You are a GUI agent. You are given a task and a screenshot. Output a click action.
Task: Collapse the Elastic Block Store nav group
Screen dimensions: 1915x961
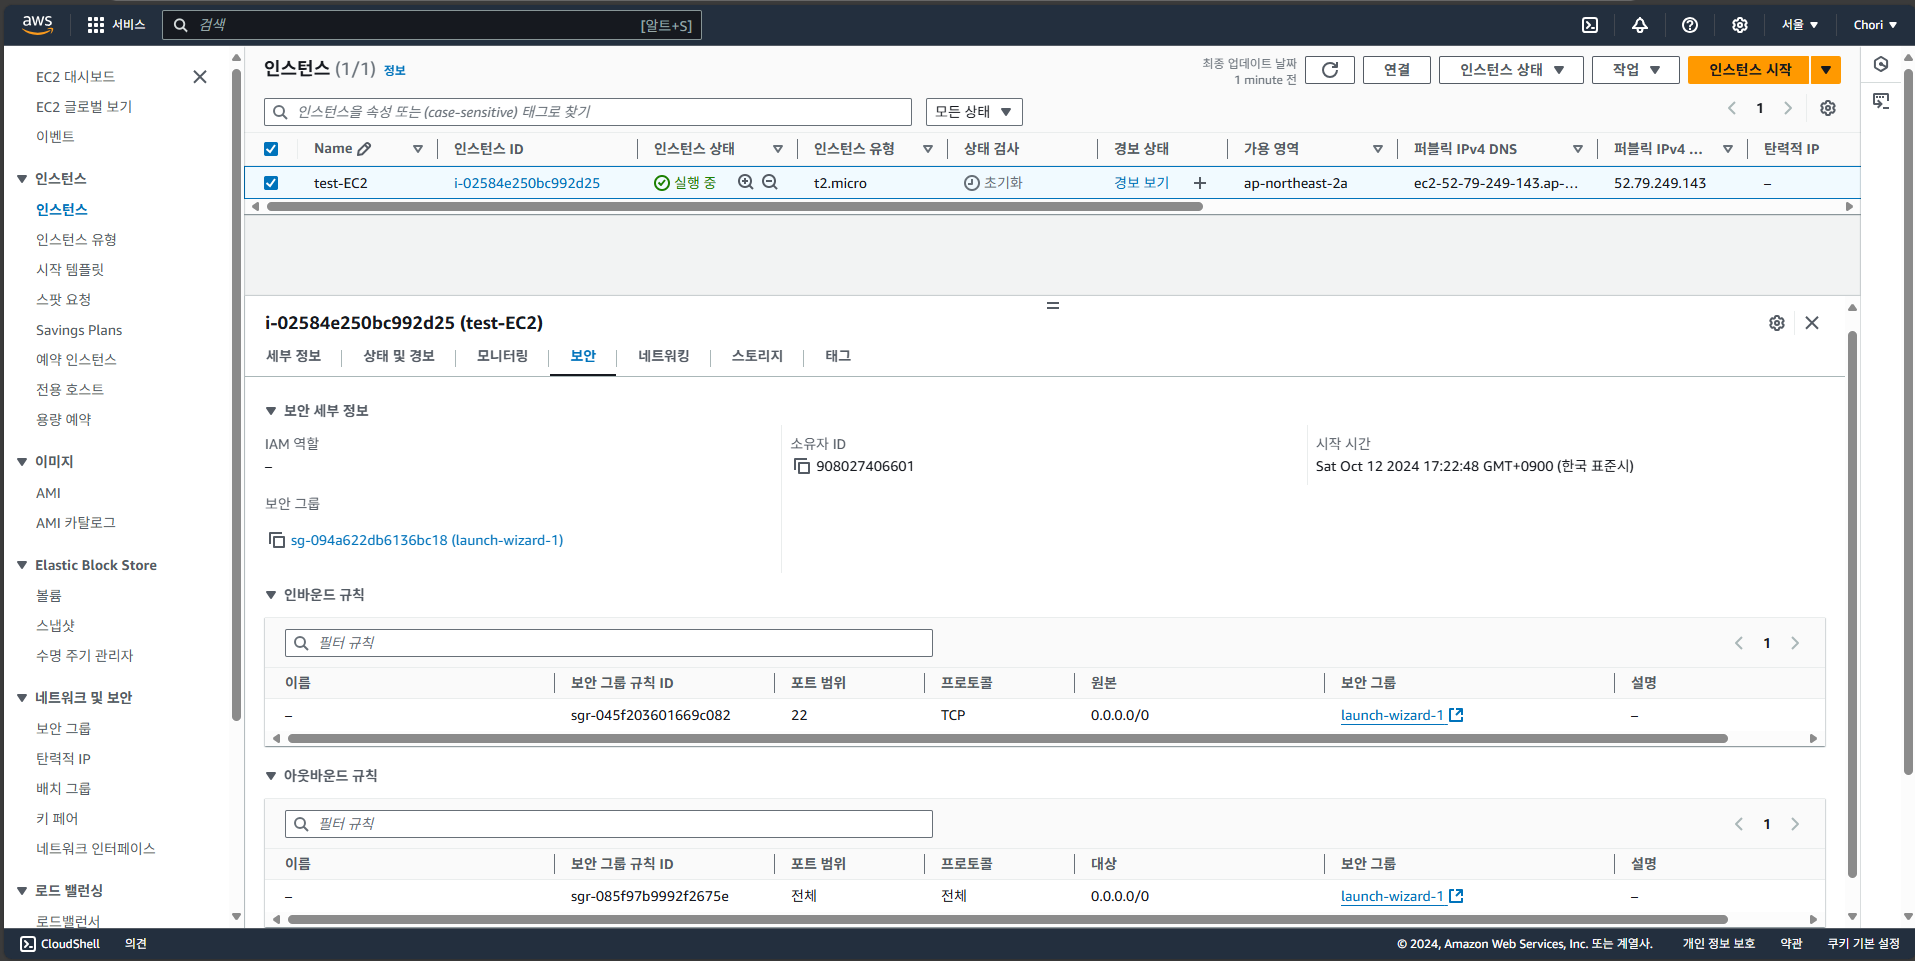(x=22, y=566)
